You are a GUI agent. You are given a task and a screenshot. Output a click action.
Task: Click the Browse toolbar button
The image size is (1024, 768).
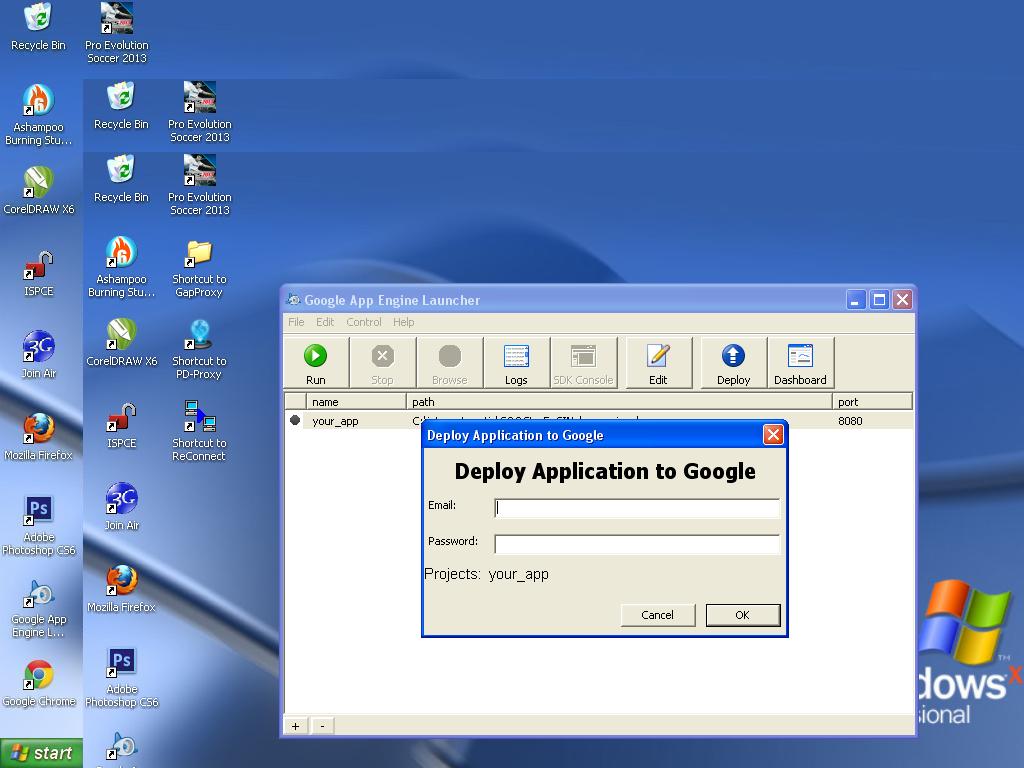coord(449,363)
